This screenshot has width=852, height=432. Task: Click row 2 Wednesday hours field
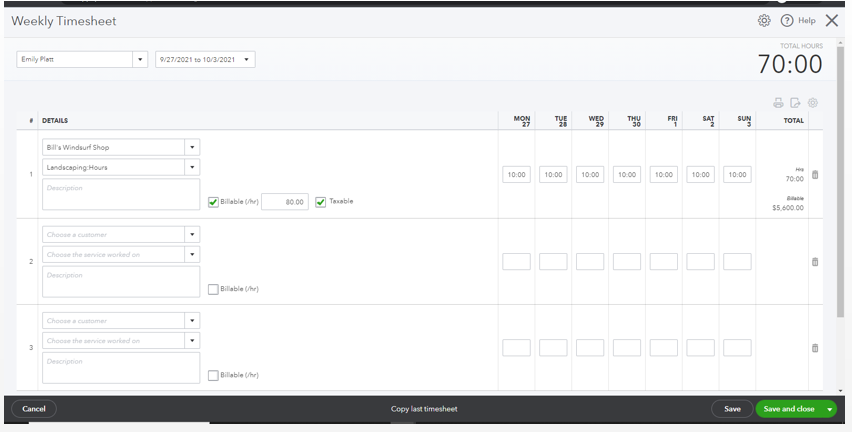(590, 261)
